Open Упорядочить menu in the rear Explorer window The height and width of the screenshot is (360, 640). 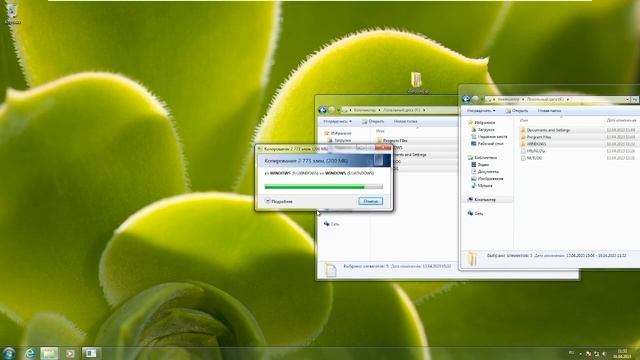click(337, 121)
